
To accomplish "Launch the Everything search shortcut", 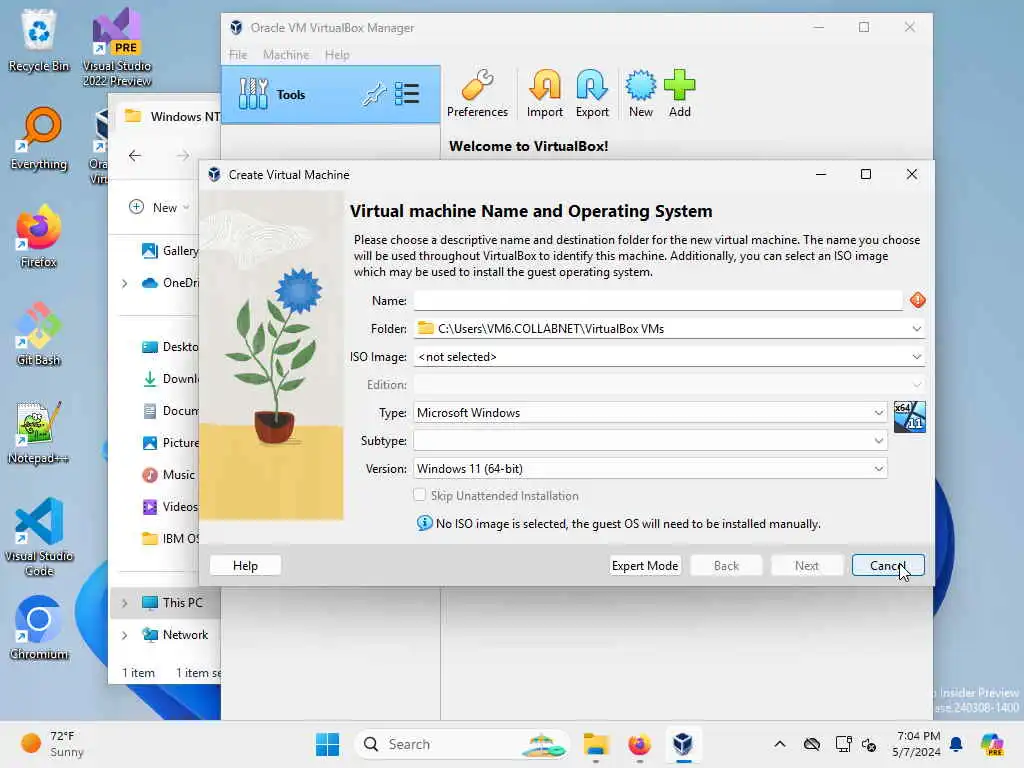I will 39,138.
